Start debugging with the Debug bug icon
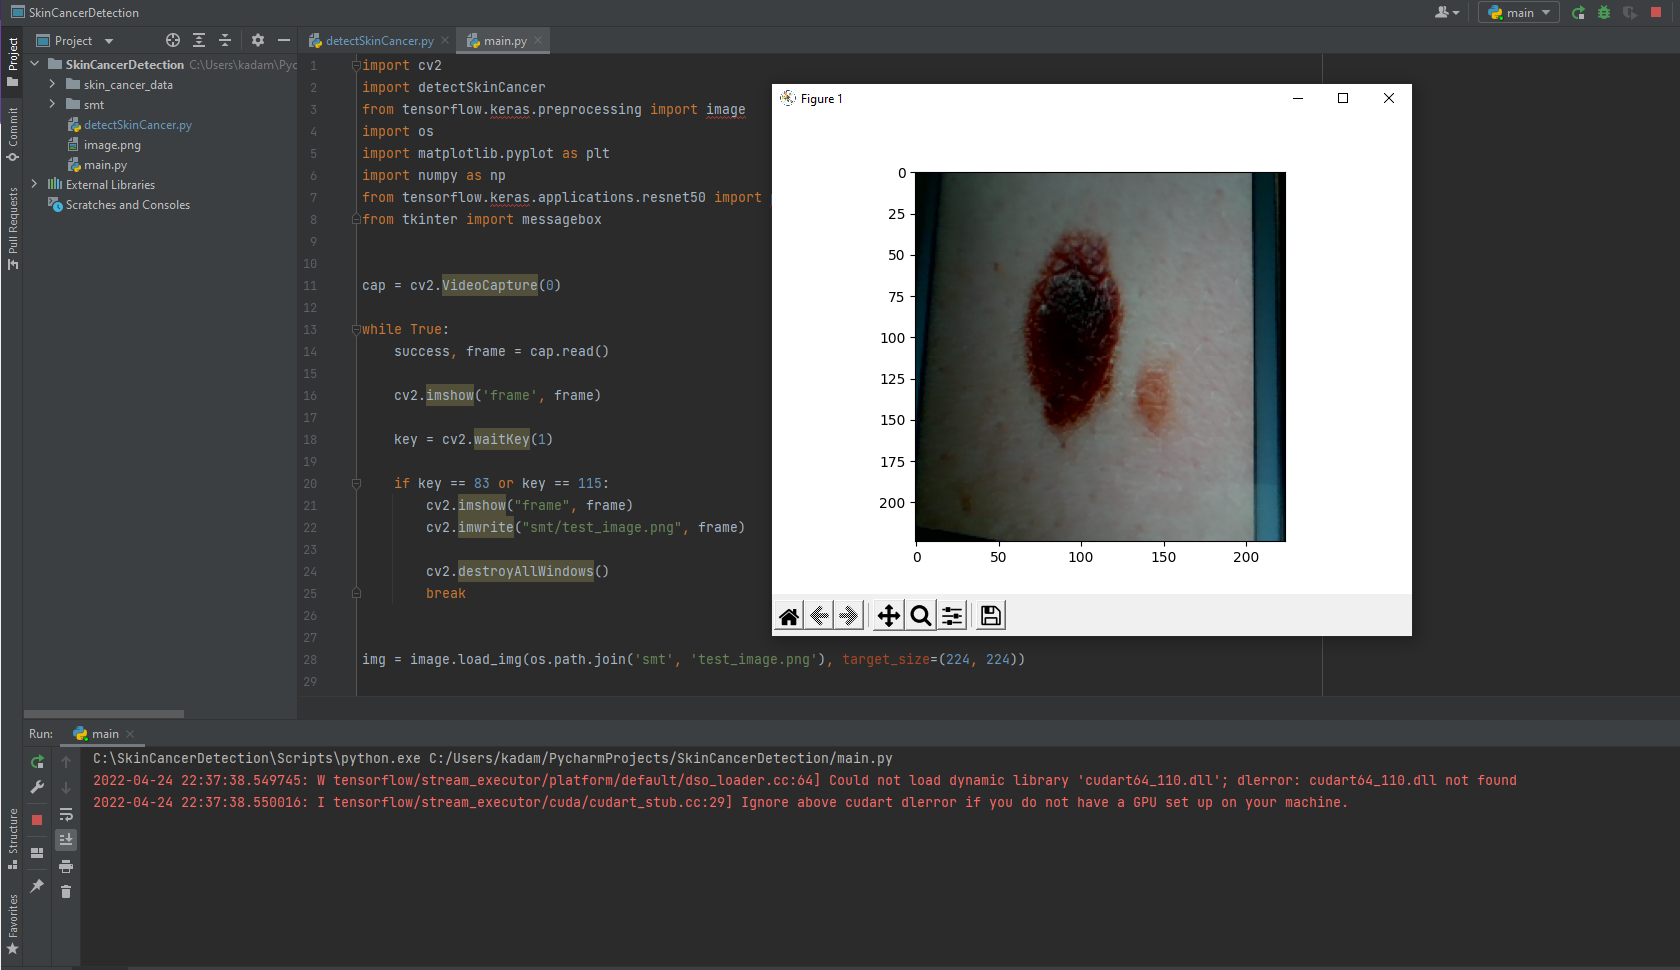The width and height of the screenshot is (1680, 970). [1604, 12]
